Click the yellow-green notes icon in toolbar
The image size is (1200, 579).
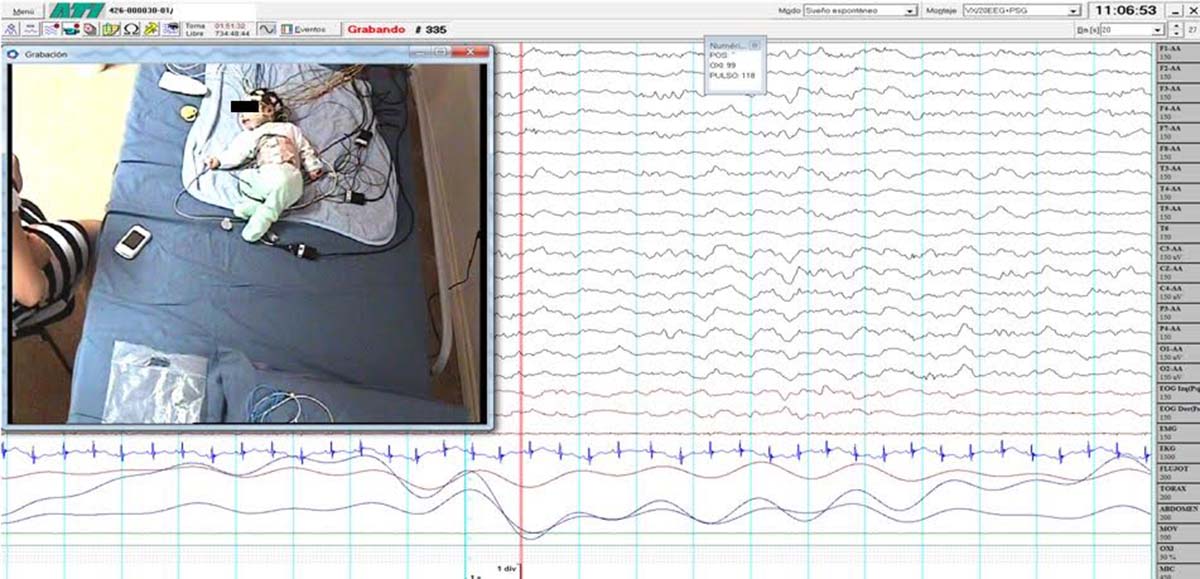(111, 29)
